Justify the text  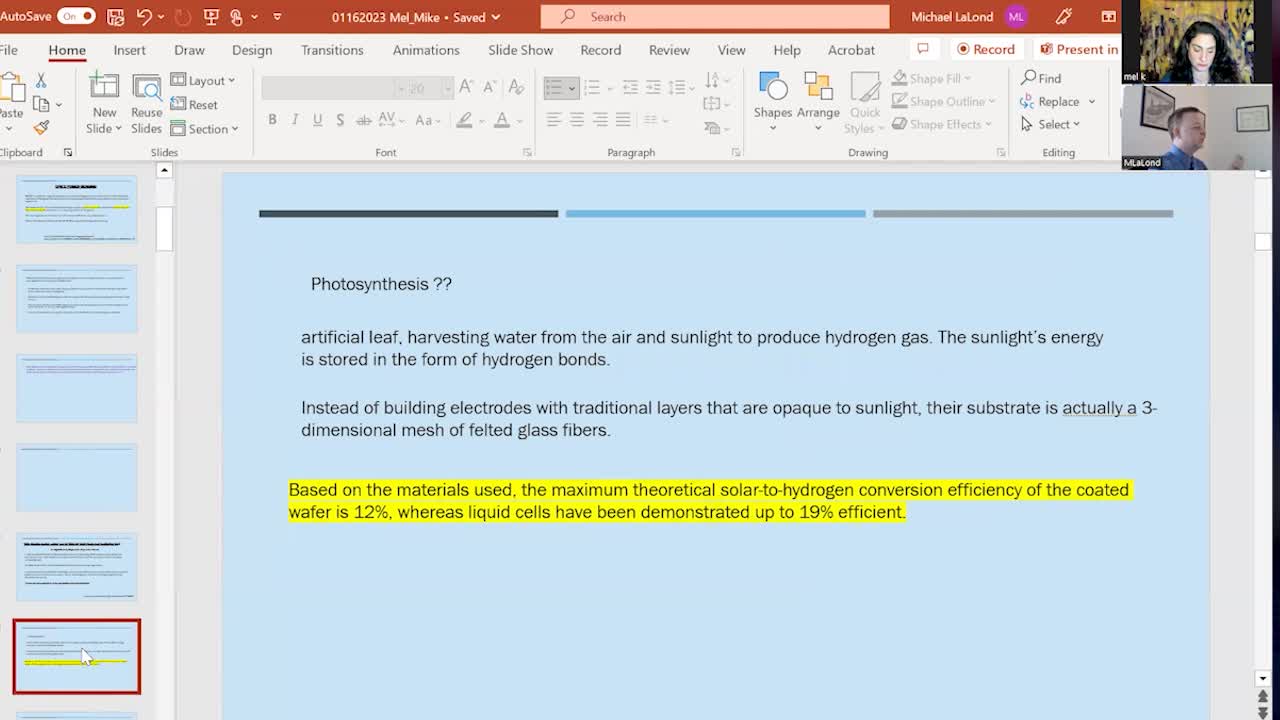(623, 120)
